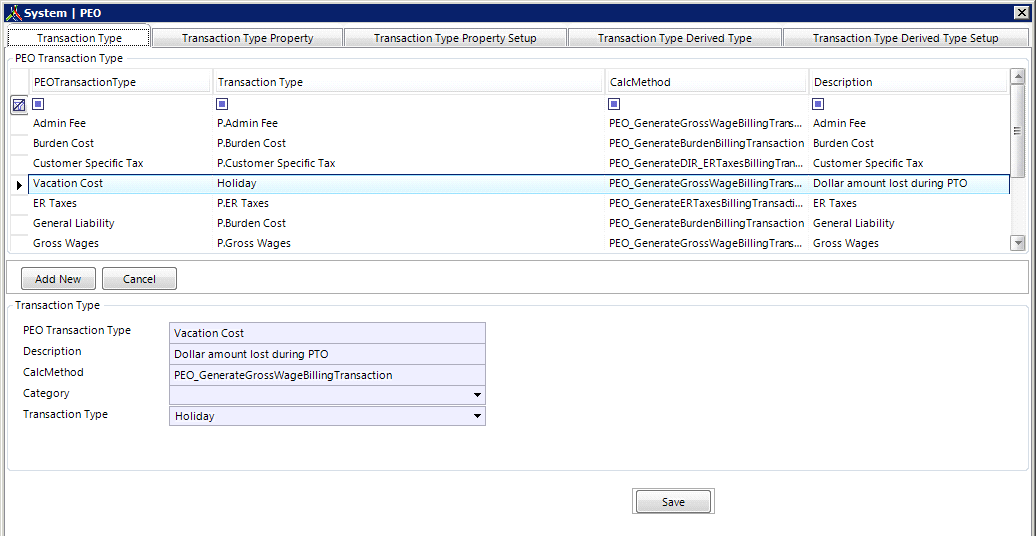Open filter operator icon under CalcMethod column
Viewport: 1036px width, 536px height.
614,104
